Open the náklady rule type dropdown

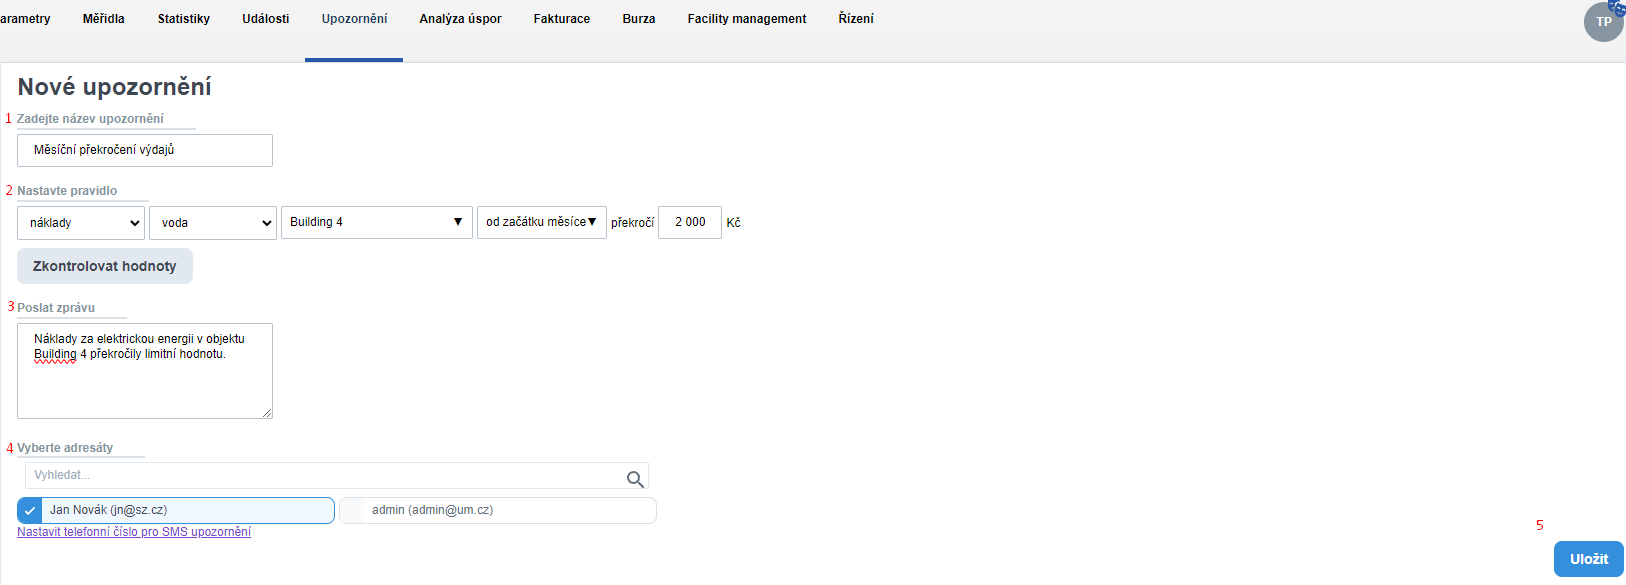point(81,223)
